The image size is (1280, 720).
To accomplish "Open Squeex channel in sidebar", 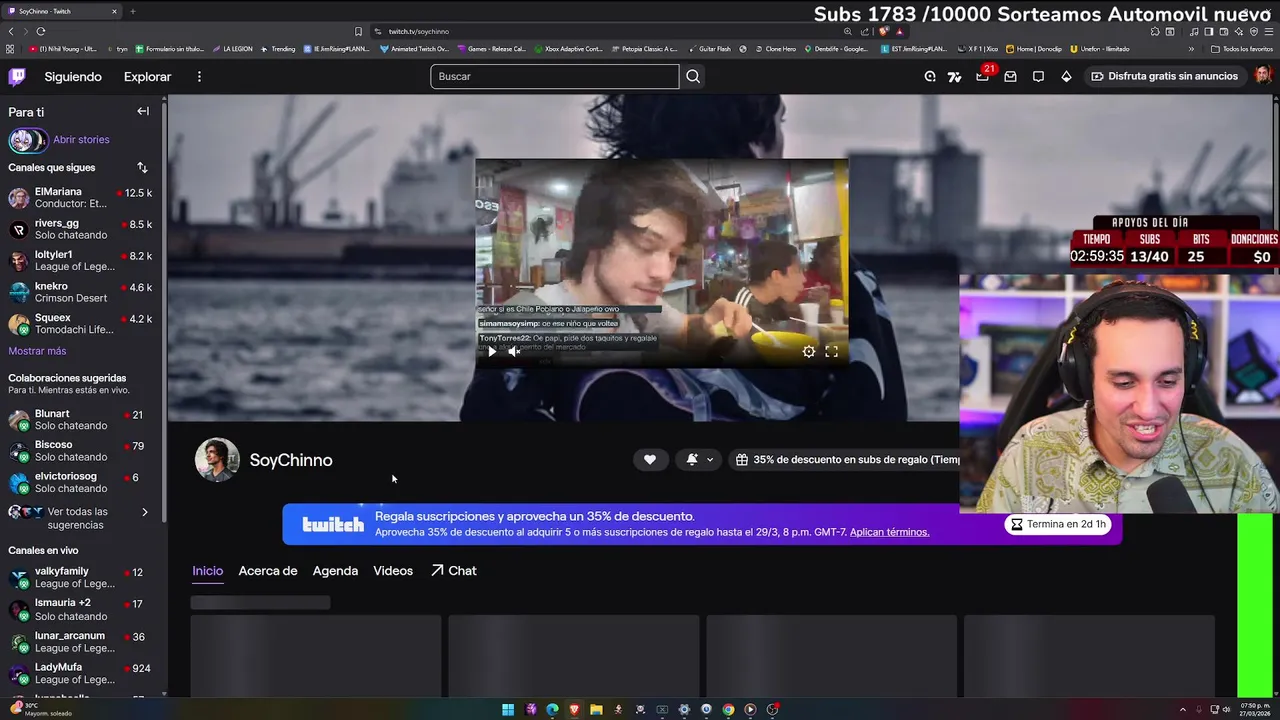I will [80, 324].
